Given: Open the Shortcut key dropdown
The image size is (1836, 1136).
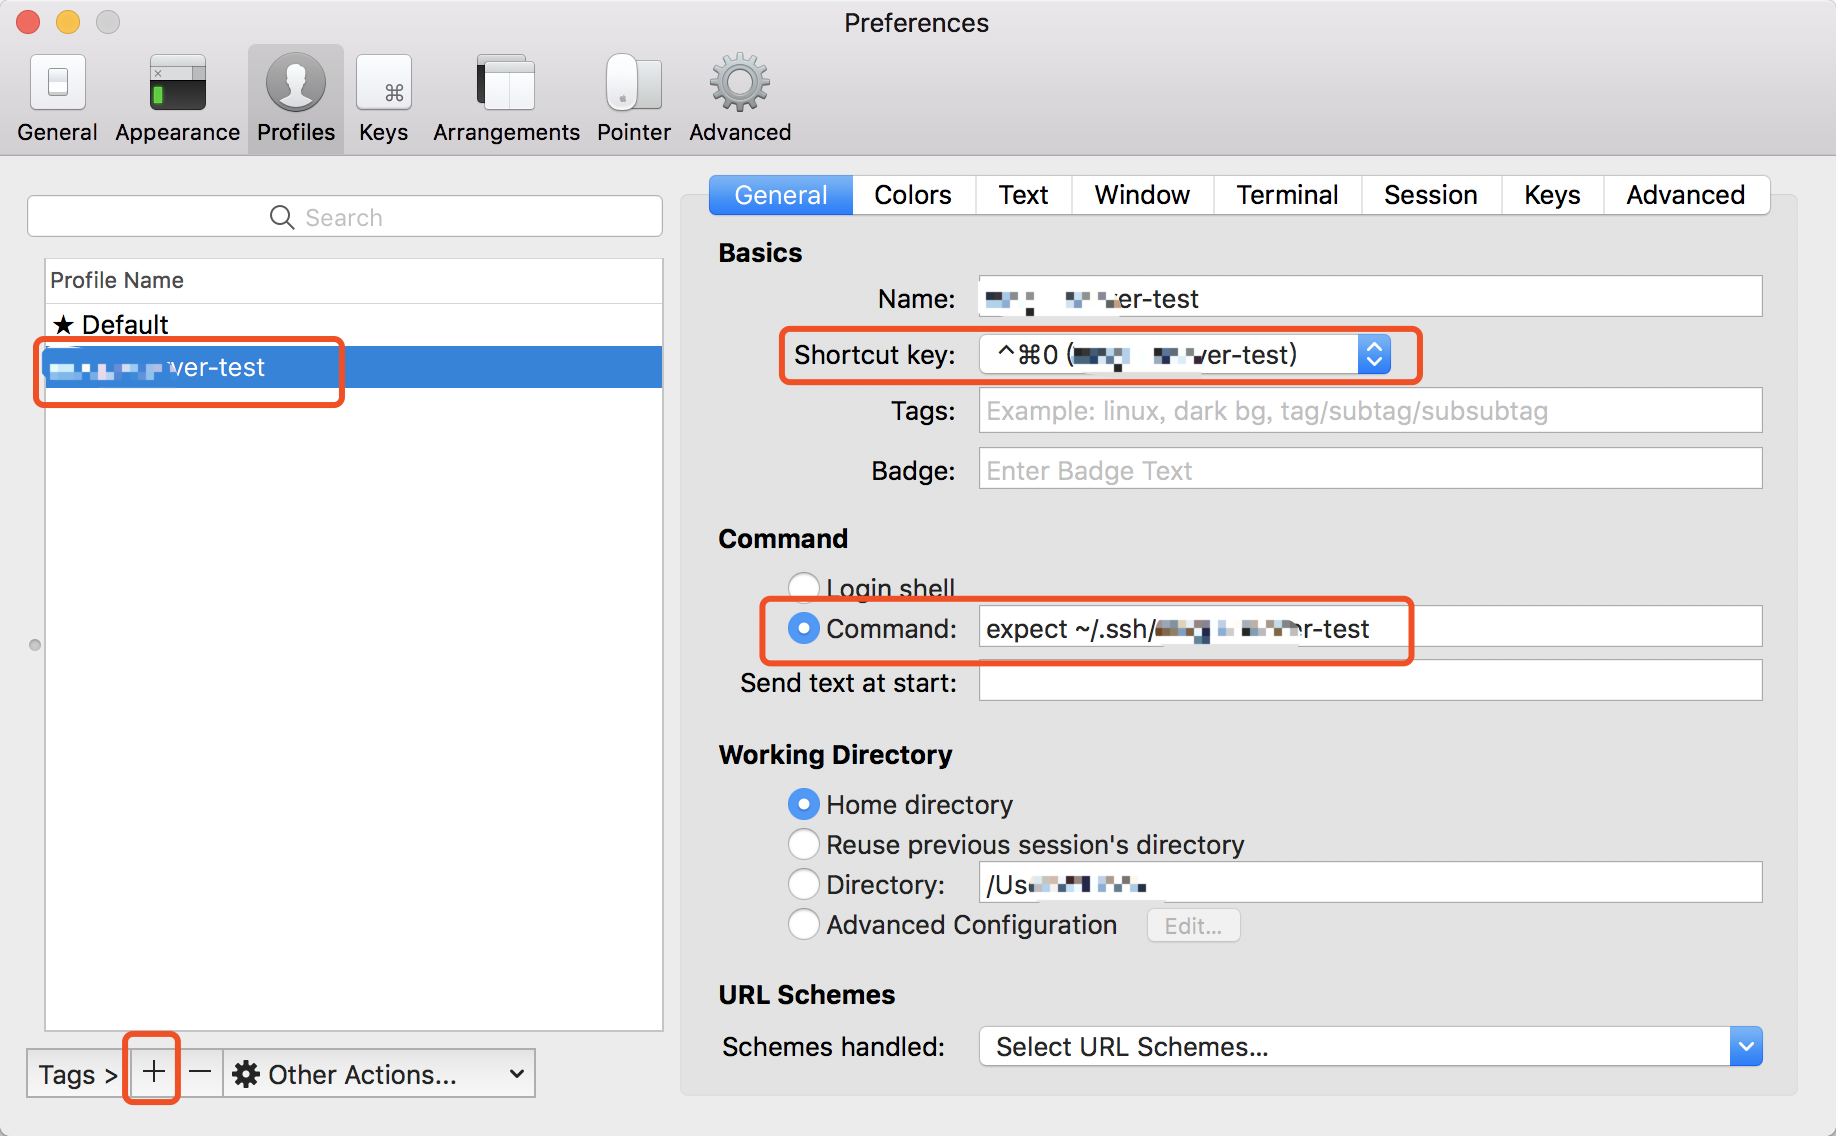Looking at the screenshot, I should point(1374,354).
